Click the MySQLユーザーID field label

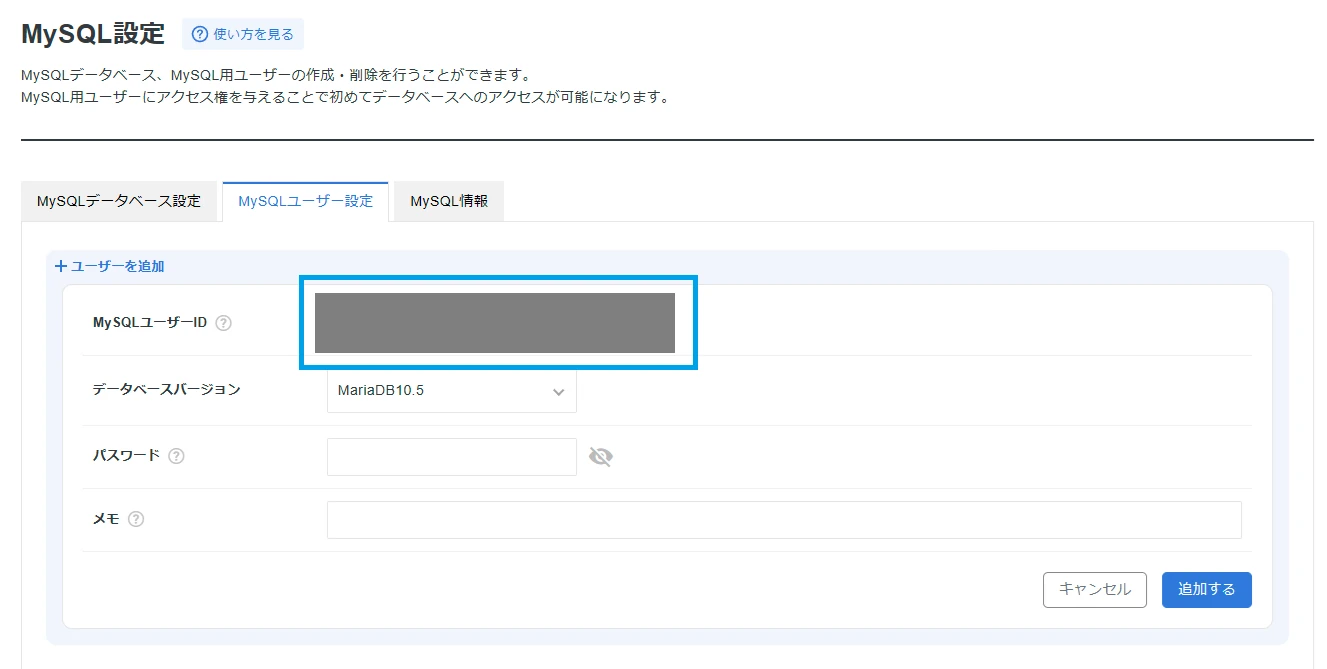click(149, 322)
